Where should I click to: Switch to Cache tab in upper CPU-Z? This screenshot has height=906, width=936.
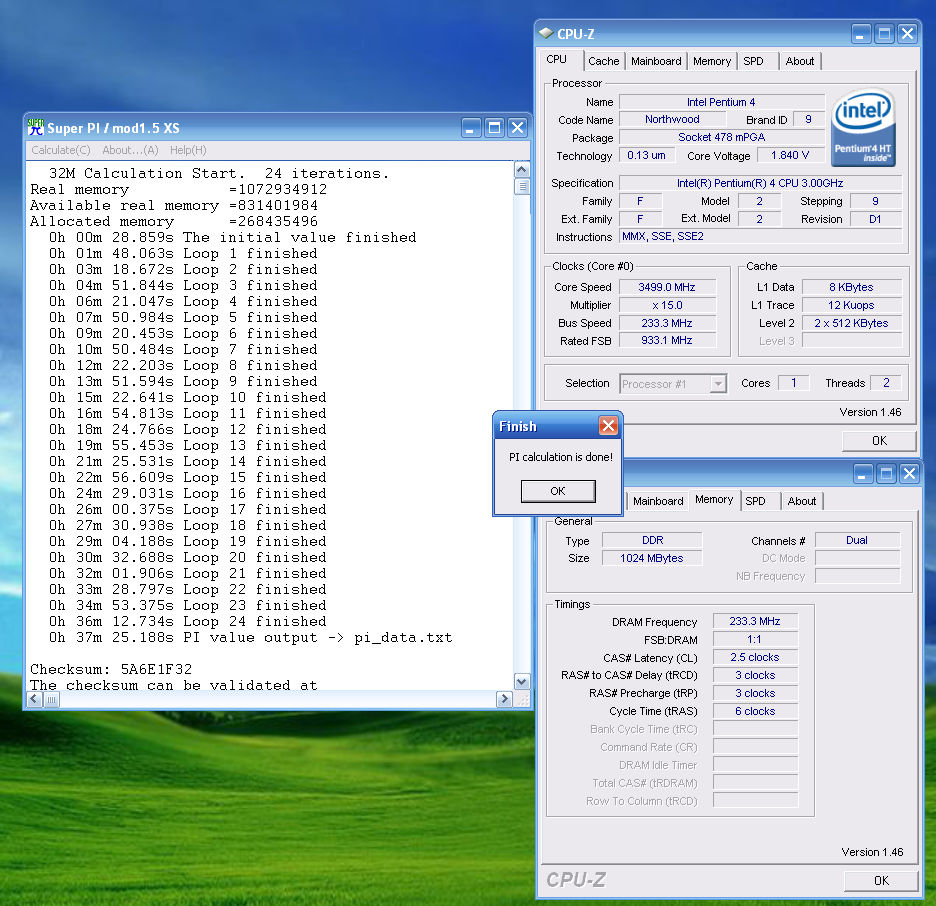click(x=604, y=61)
